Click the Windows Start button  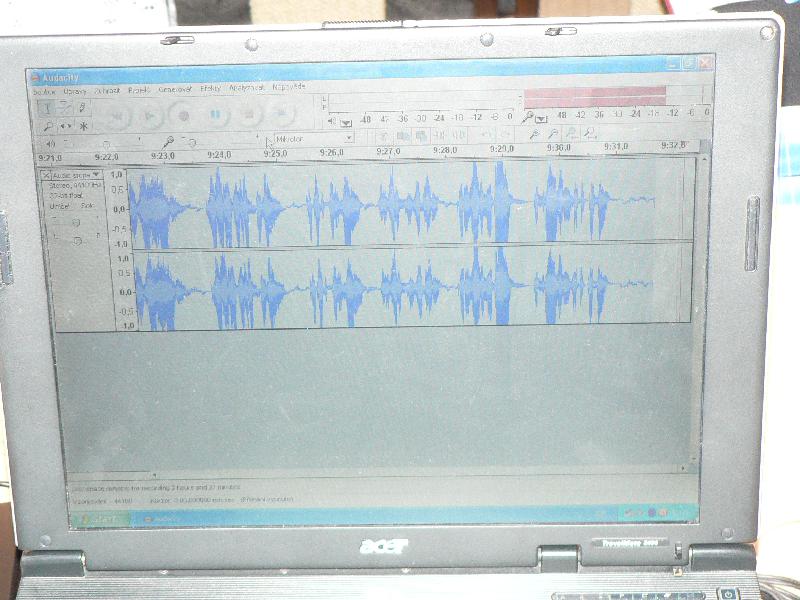point(99,518)
